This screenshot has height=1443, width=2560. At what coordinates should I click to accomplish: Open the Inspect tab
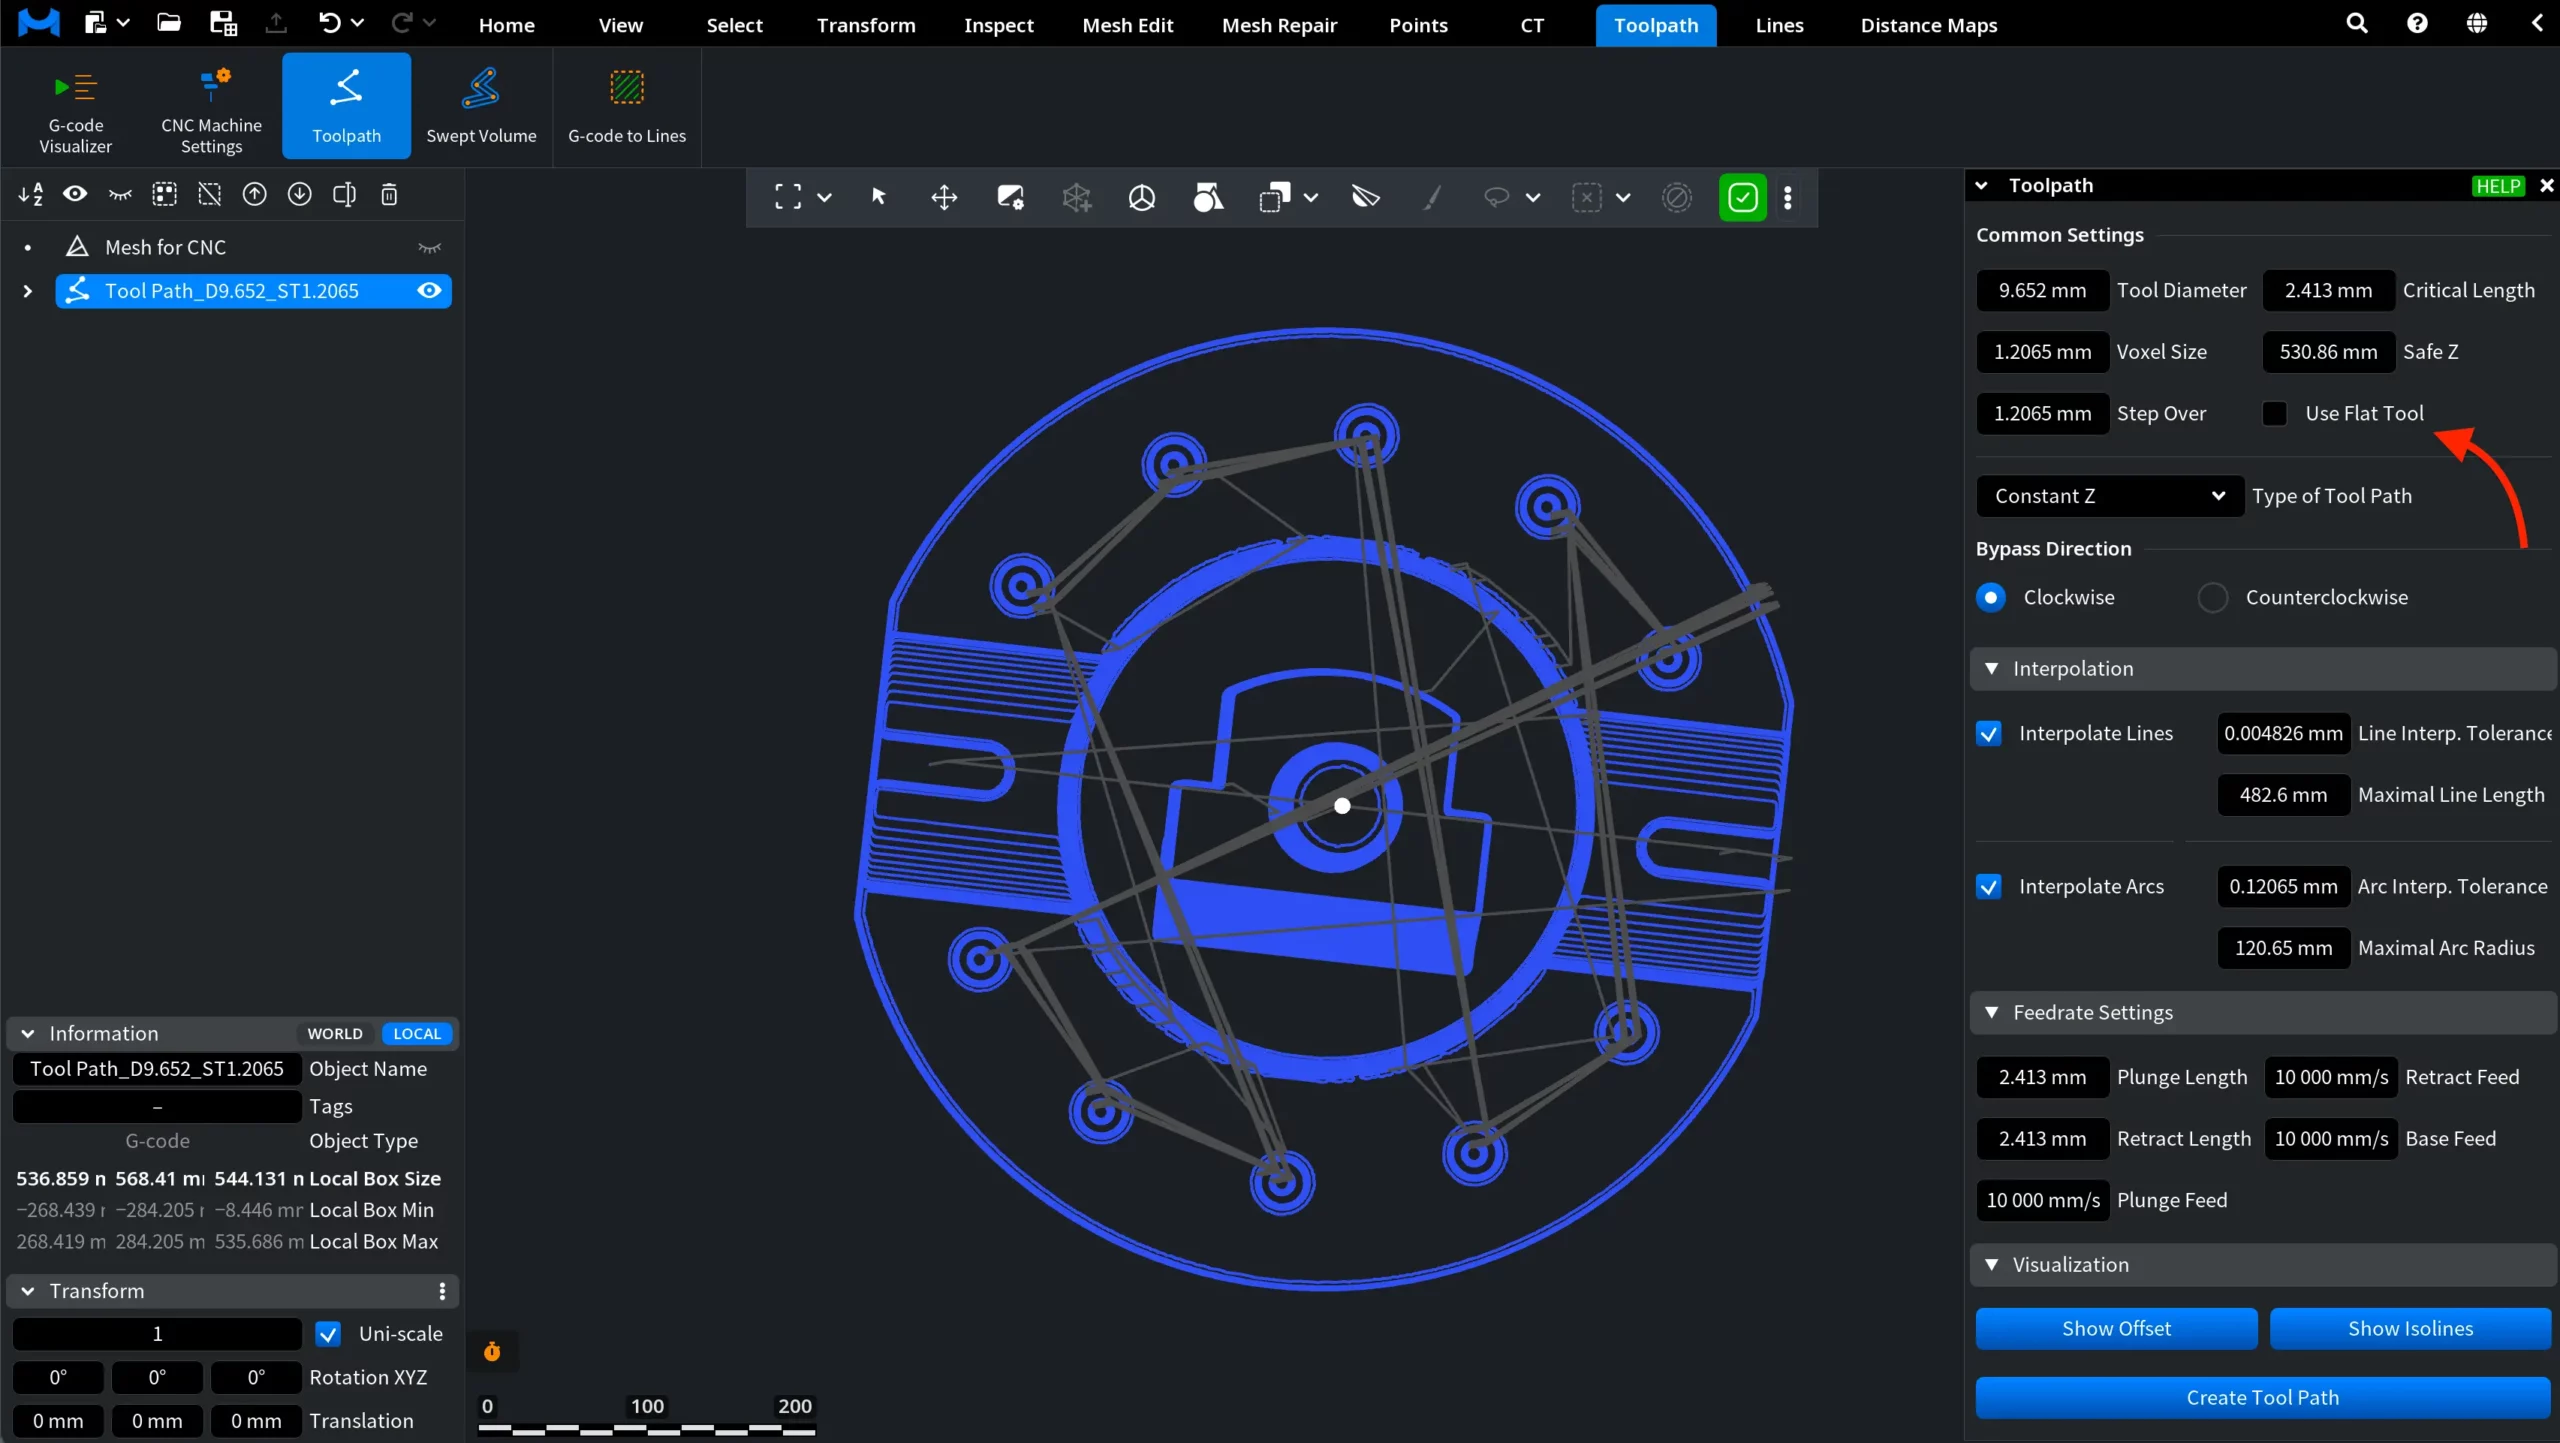point(998,25)
